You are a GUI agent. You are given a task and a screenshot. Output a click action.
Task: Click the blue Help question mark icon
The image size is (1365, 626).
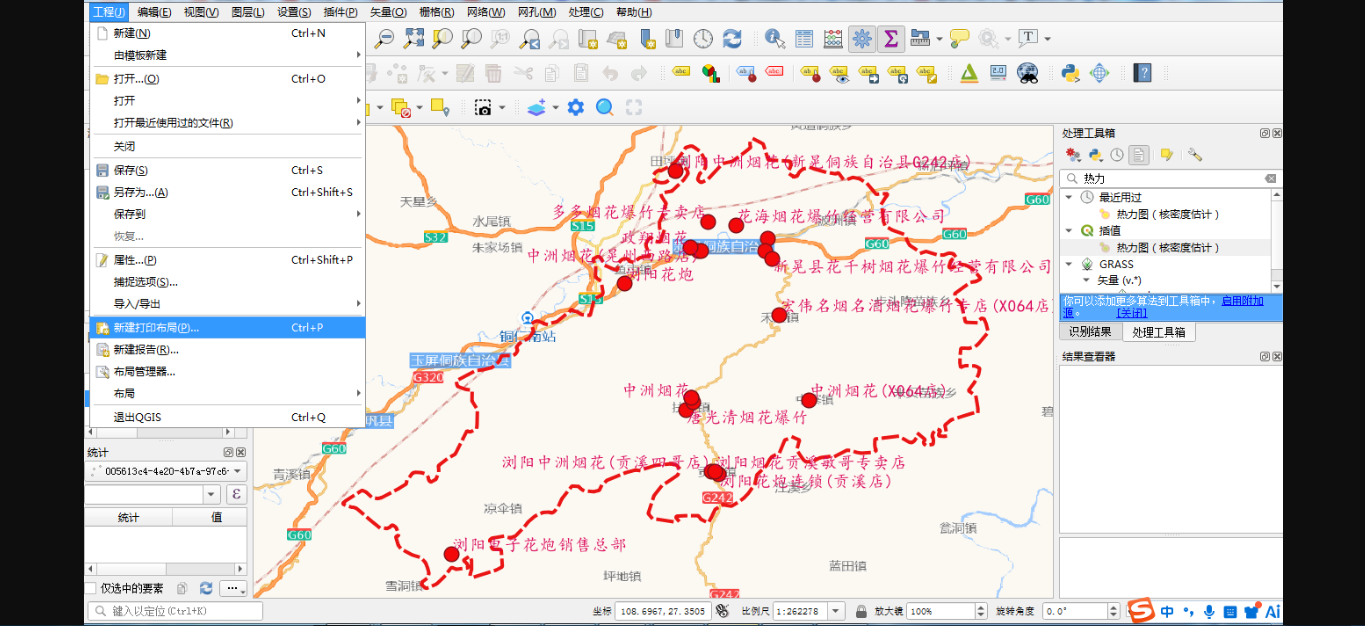tap(1142, 73)
